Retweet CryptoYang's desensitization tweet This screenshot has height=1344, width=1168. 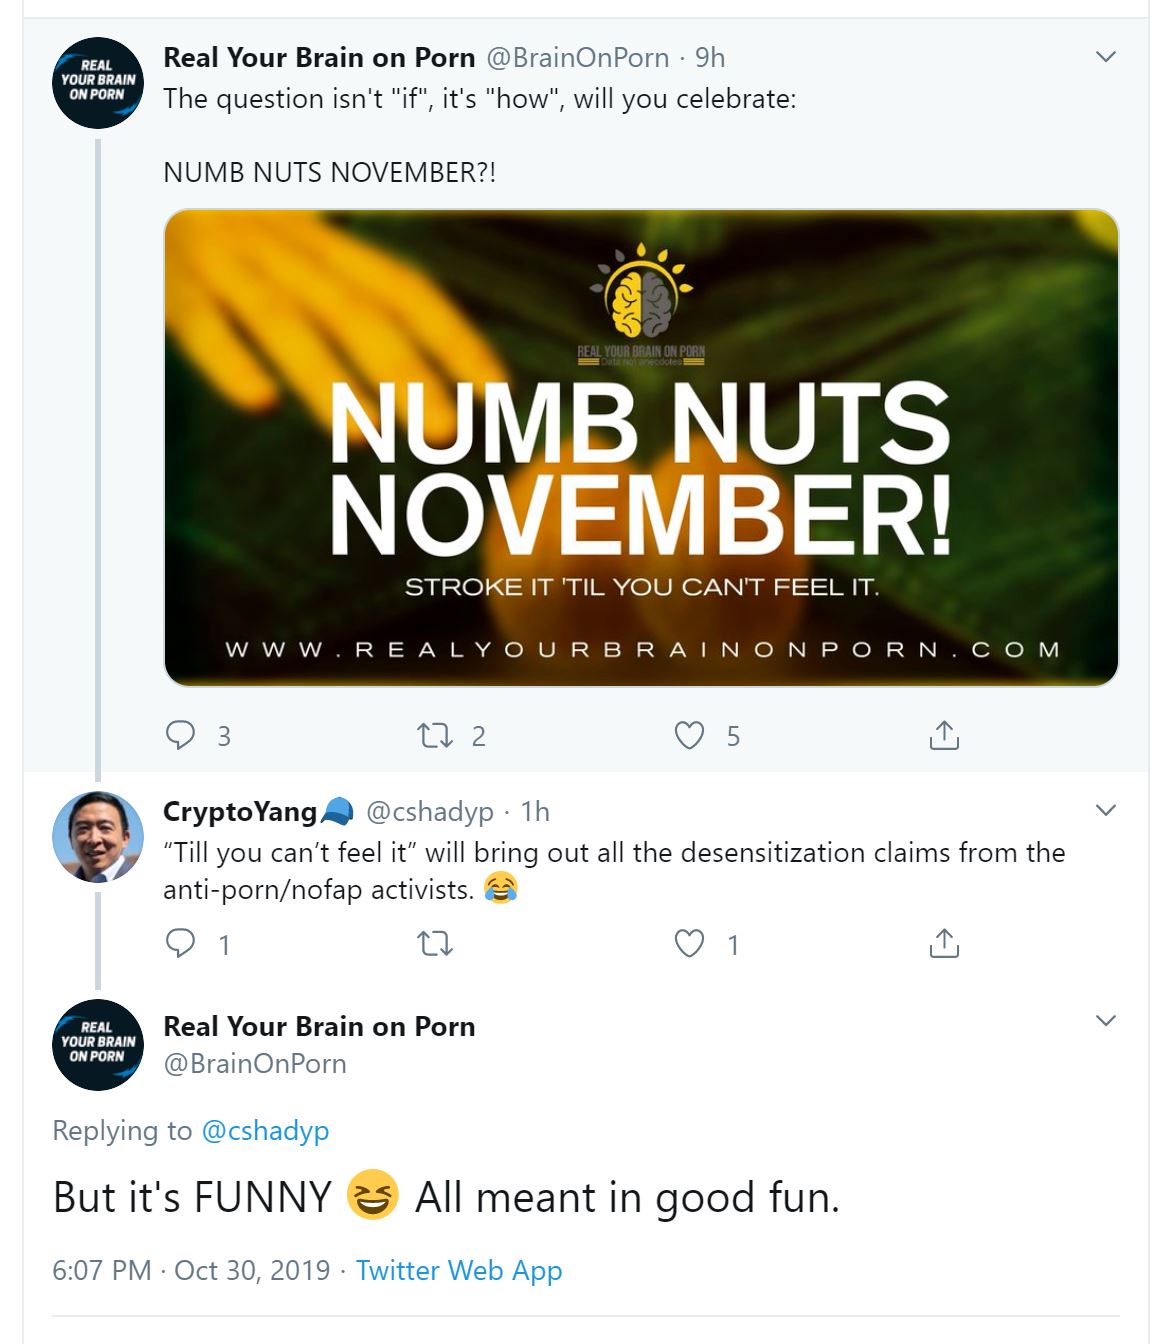[x=435, y=944]
